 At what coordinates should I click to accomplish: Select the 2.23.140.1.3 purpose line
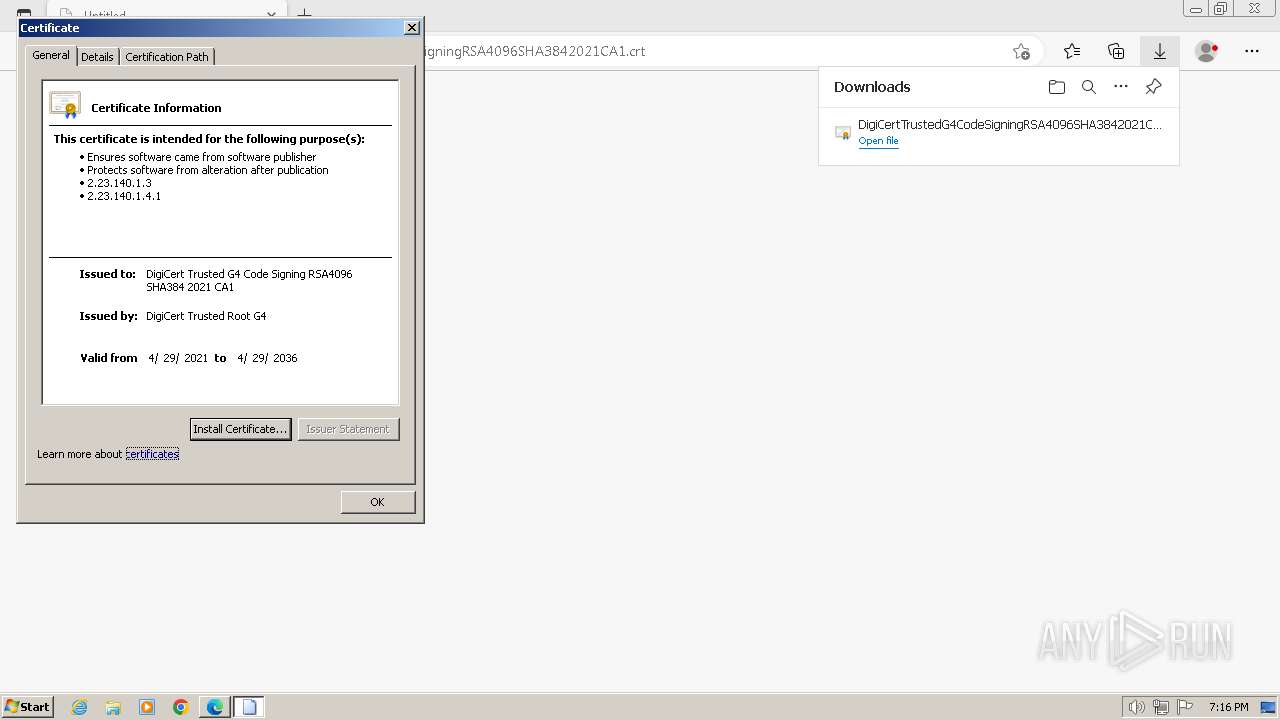coord(119,183)
